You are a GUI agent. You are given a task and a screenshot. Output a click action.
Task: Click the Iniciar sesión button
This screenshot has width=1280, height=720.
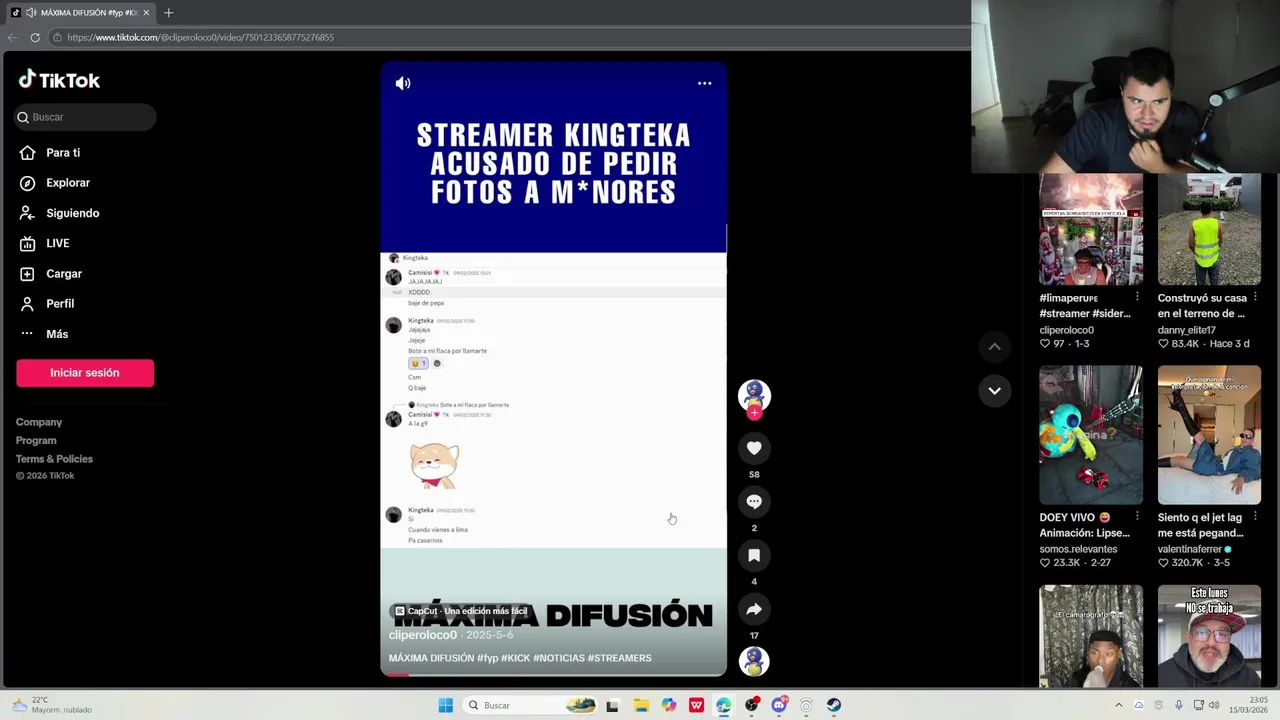[85, 373]
